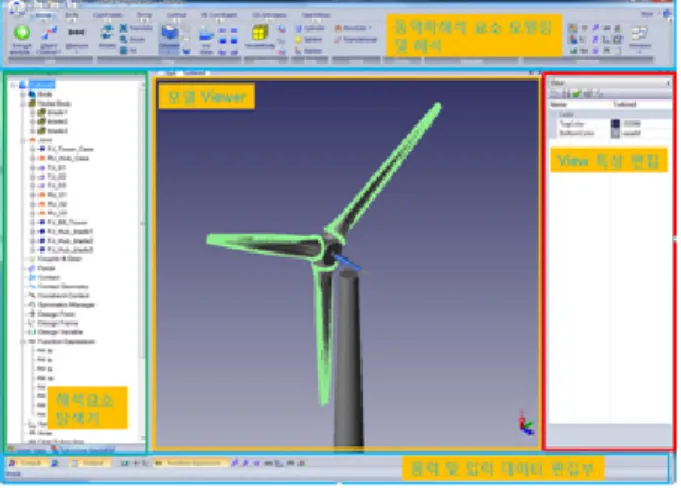Click the blue-red connector icon beside Simulate
The image size is (681, 488).
(x=49, y=33)
